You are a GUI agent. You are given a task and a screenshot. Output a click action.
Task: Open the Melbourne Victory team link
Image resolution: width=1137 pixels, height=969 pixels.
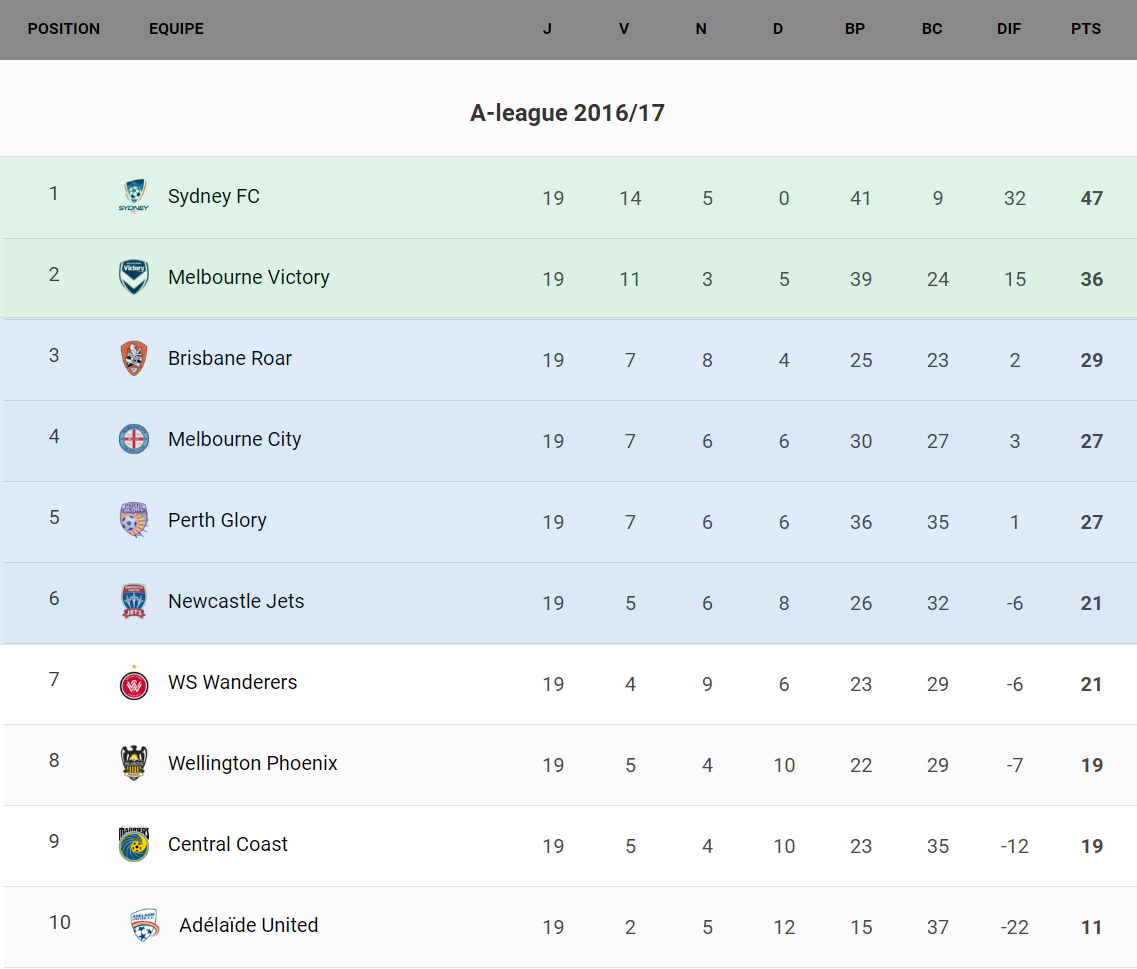coord(249,277)
